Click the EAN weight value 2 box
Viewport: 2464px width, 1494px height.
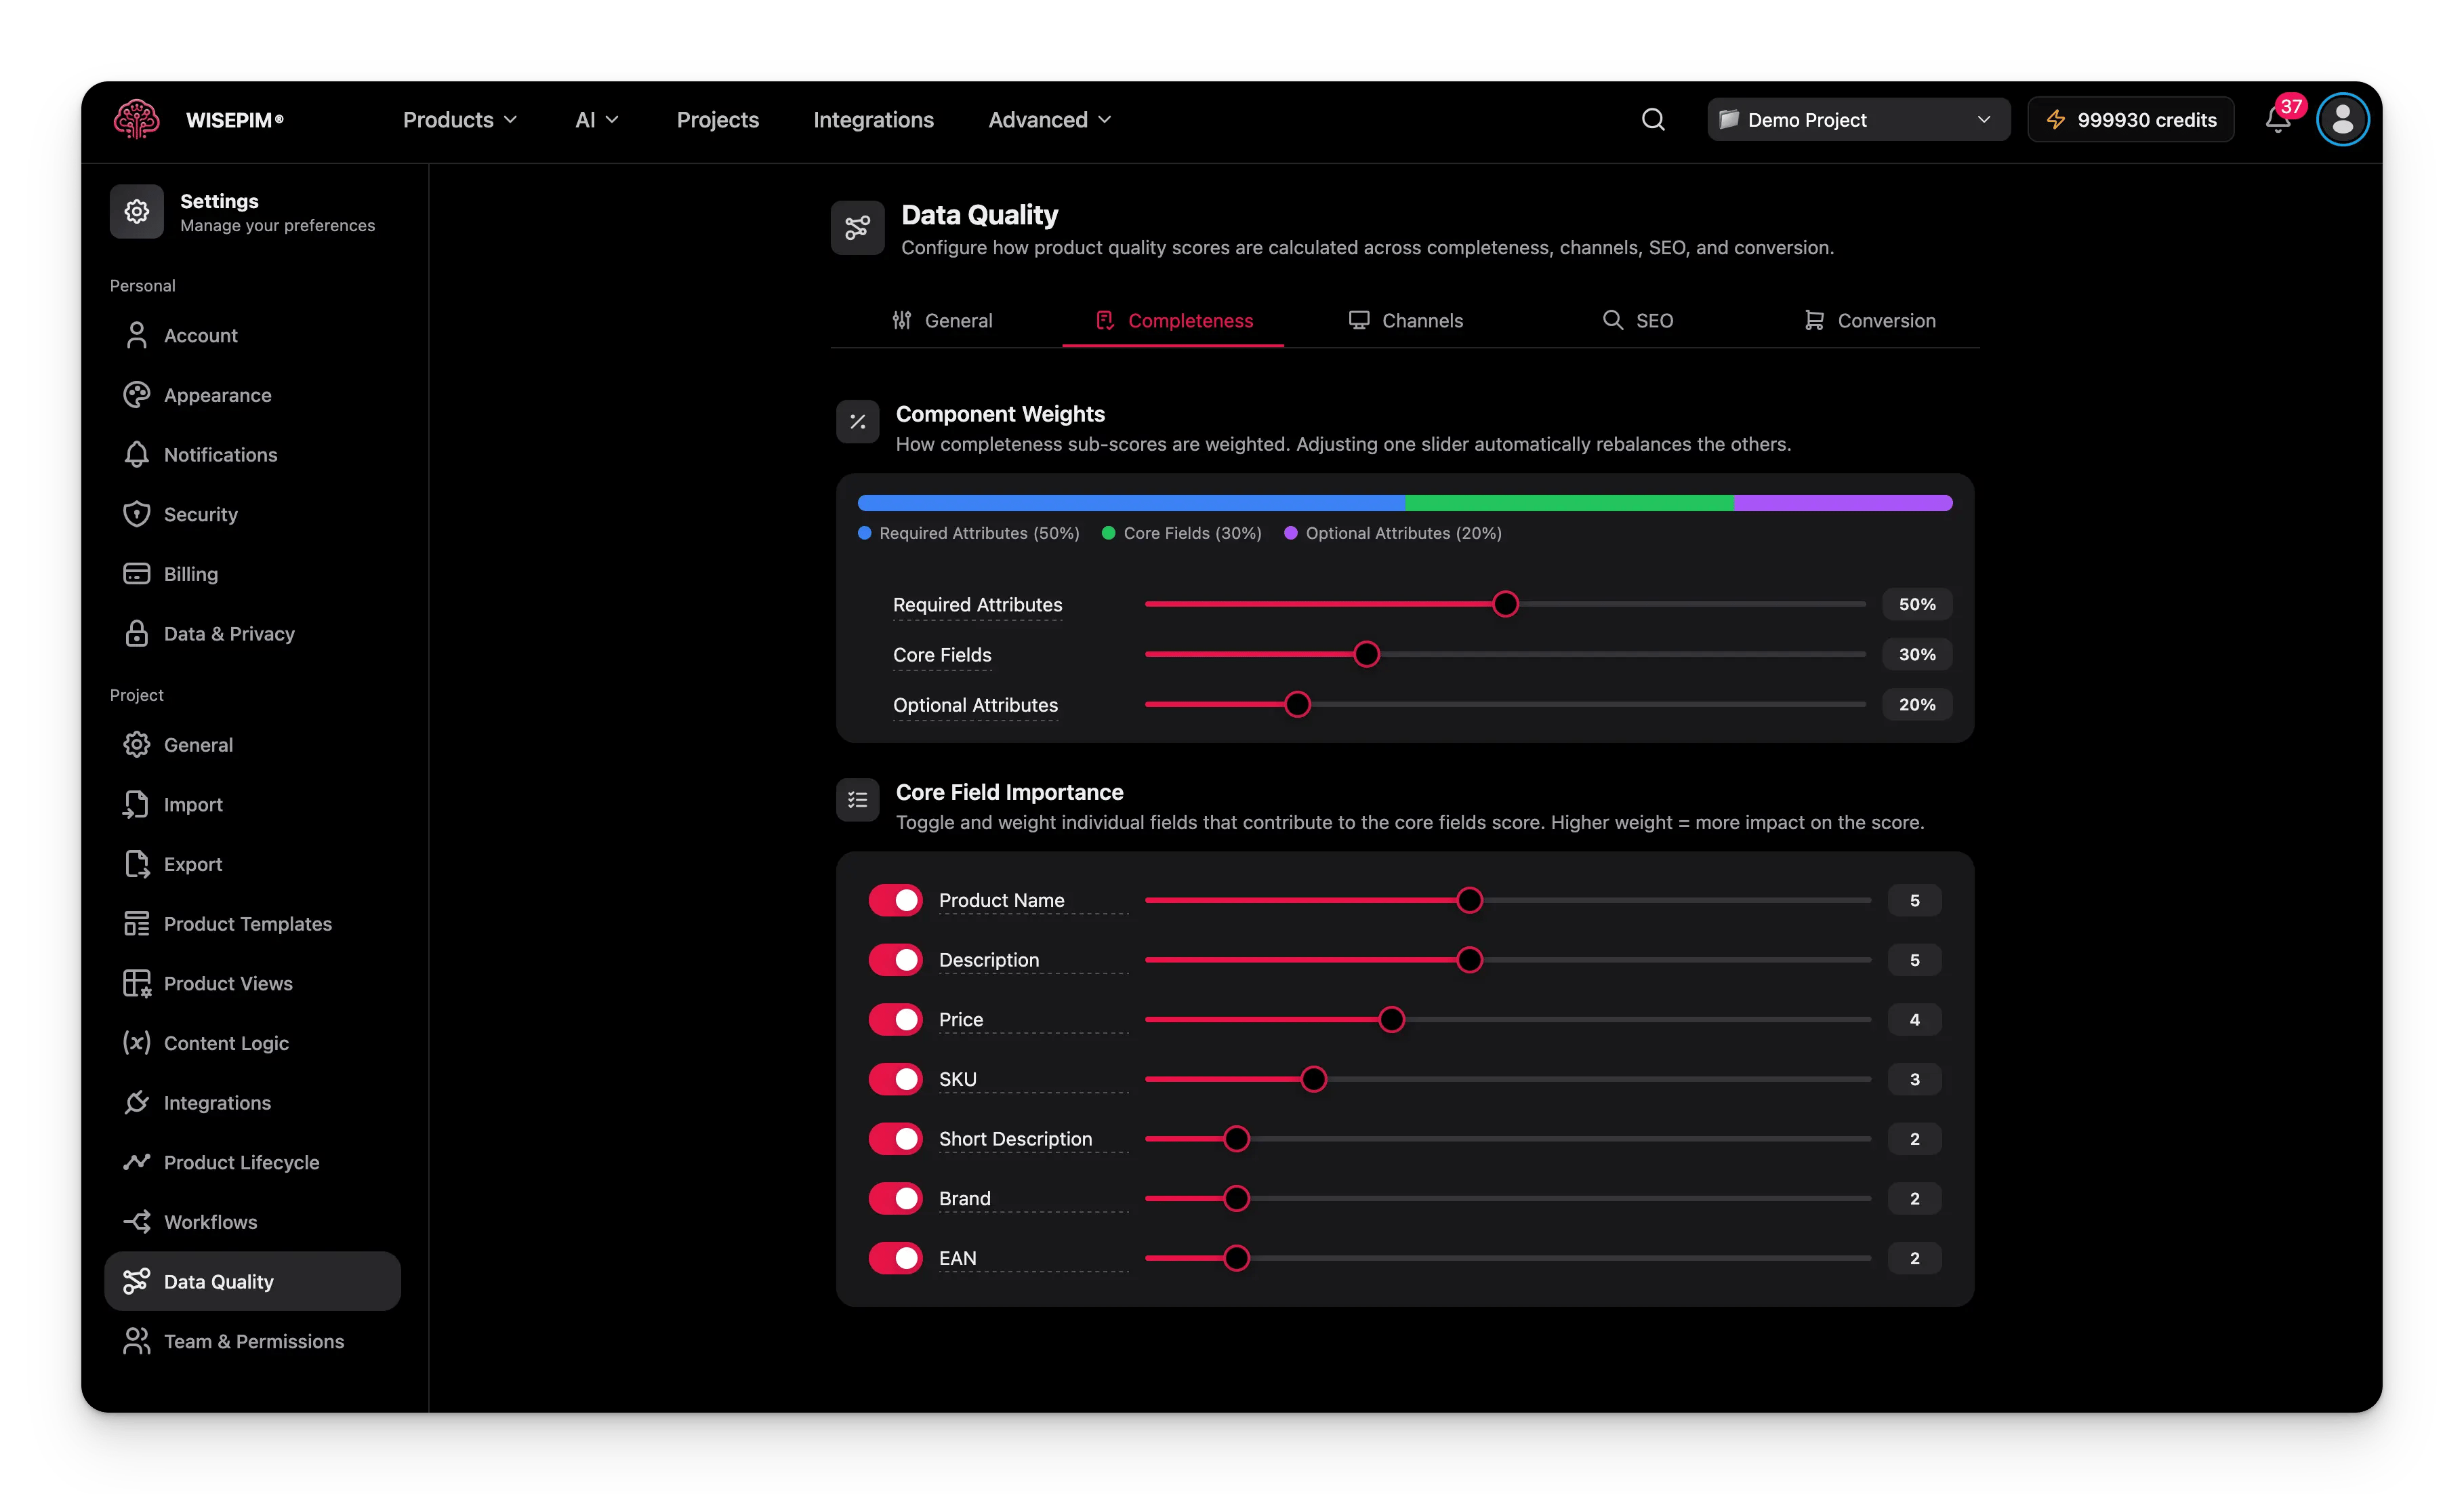click(x=1914, y=1258)
